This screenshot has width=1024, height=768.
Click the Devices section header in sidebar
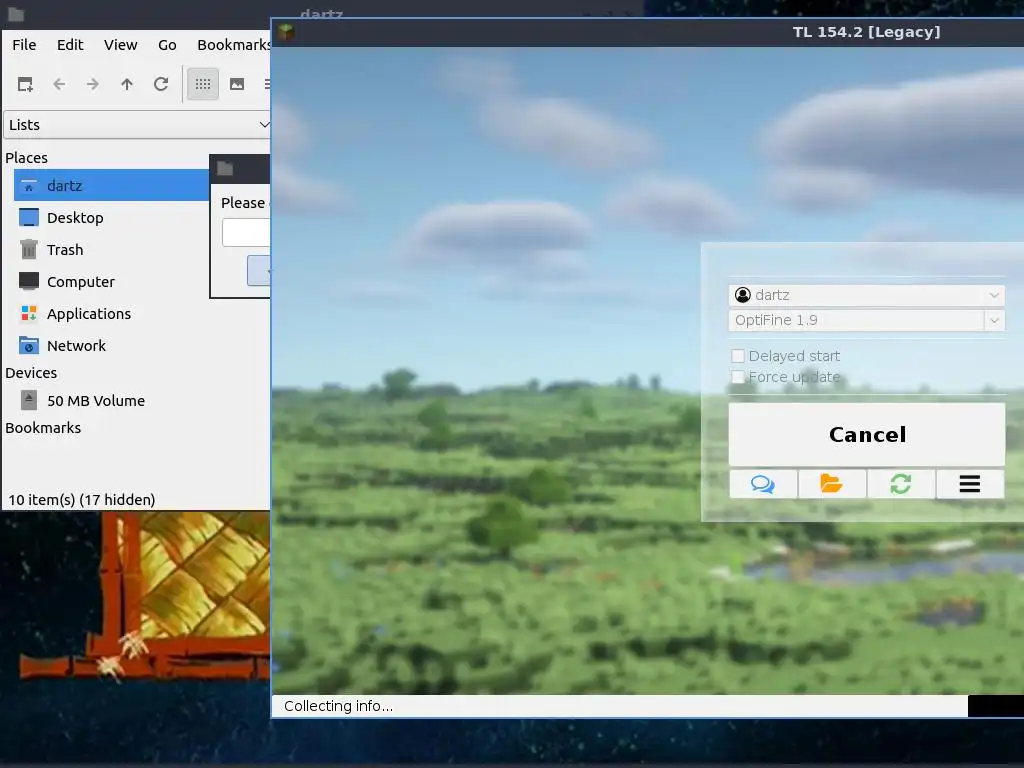[31, 373]
